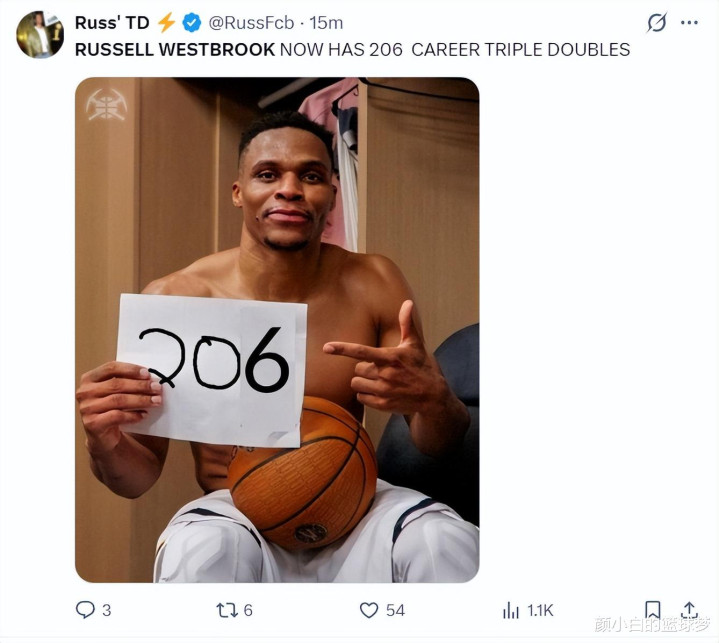Click the 1.1K views count

(x=540, y=610)
